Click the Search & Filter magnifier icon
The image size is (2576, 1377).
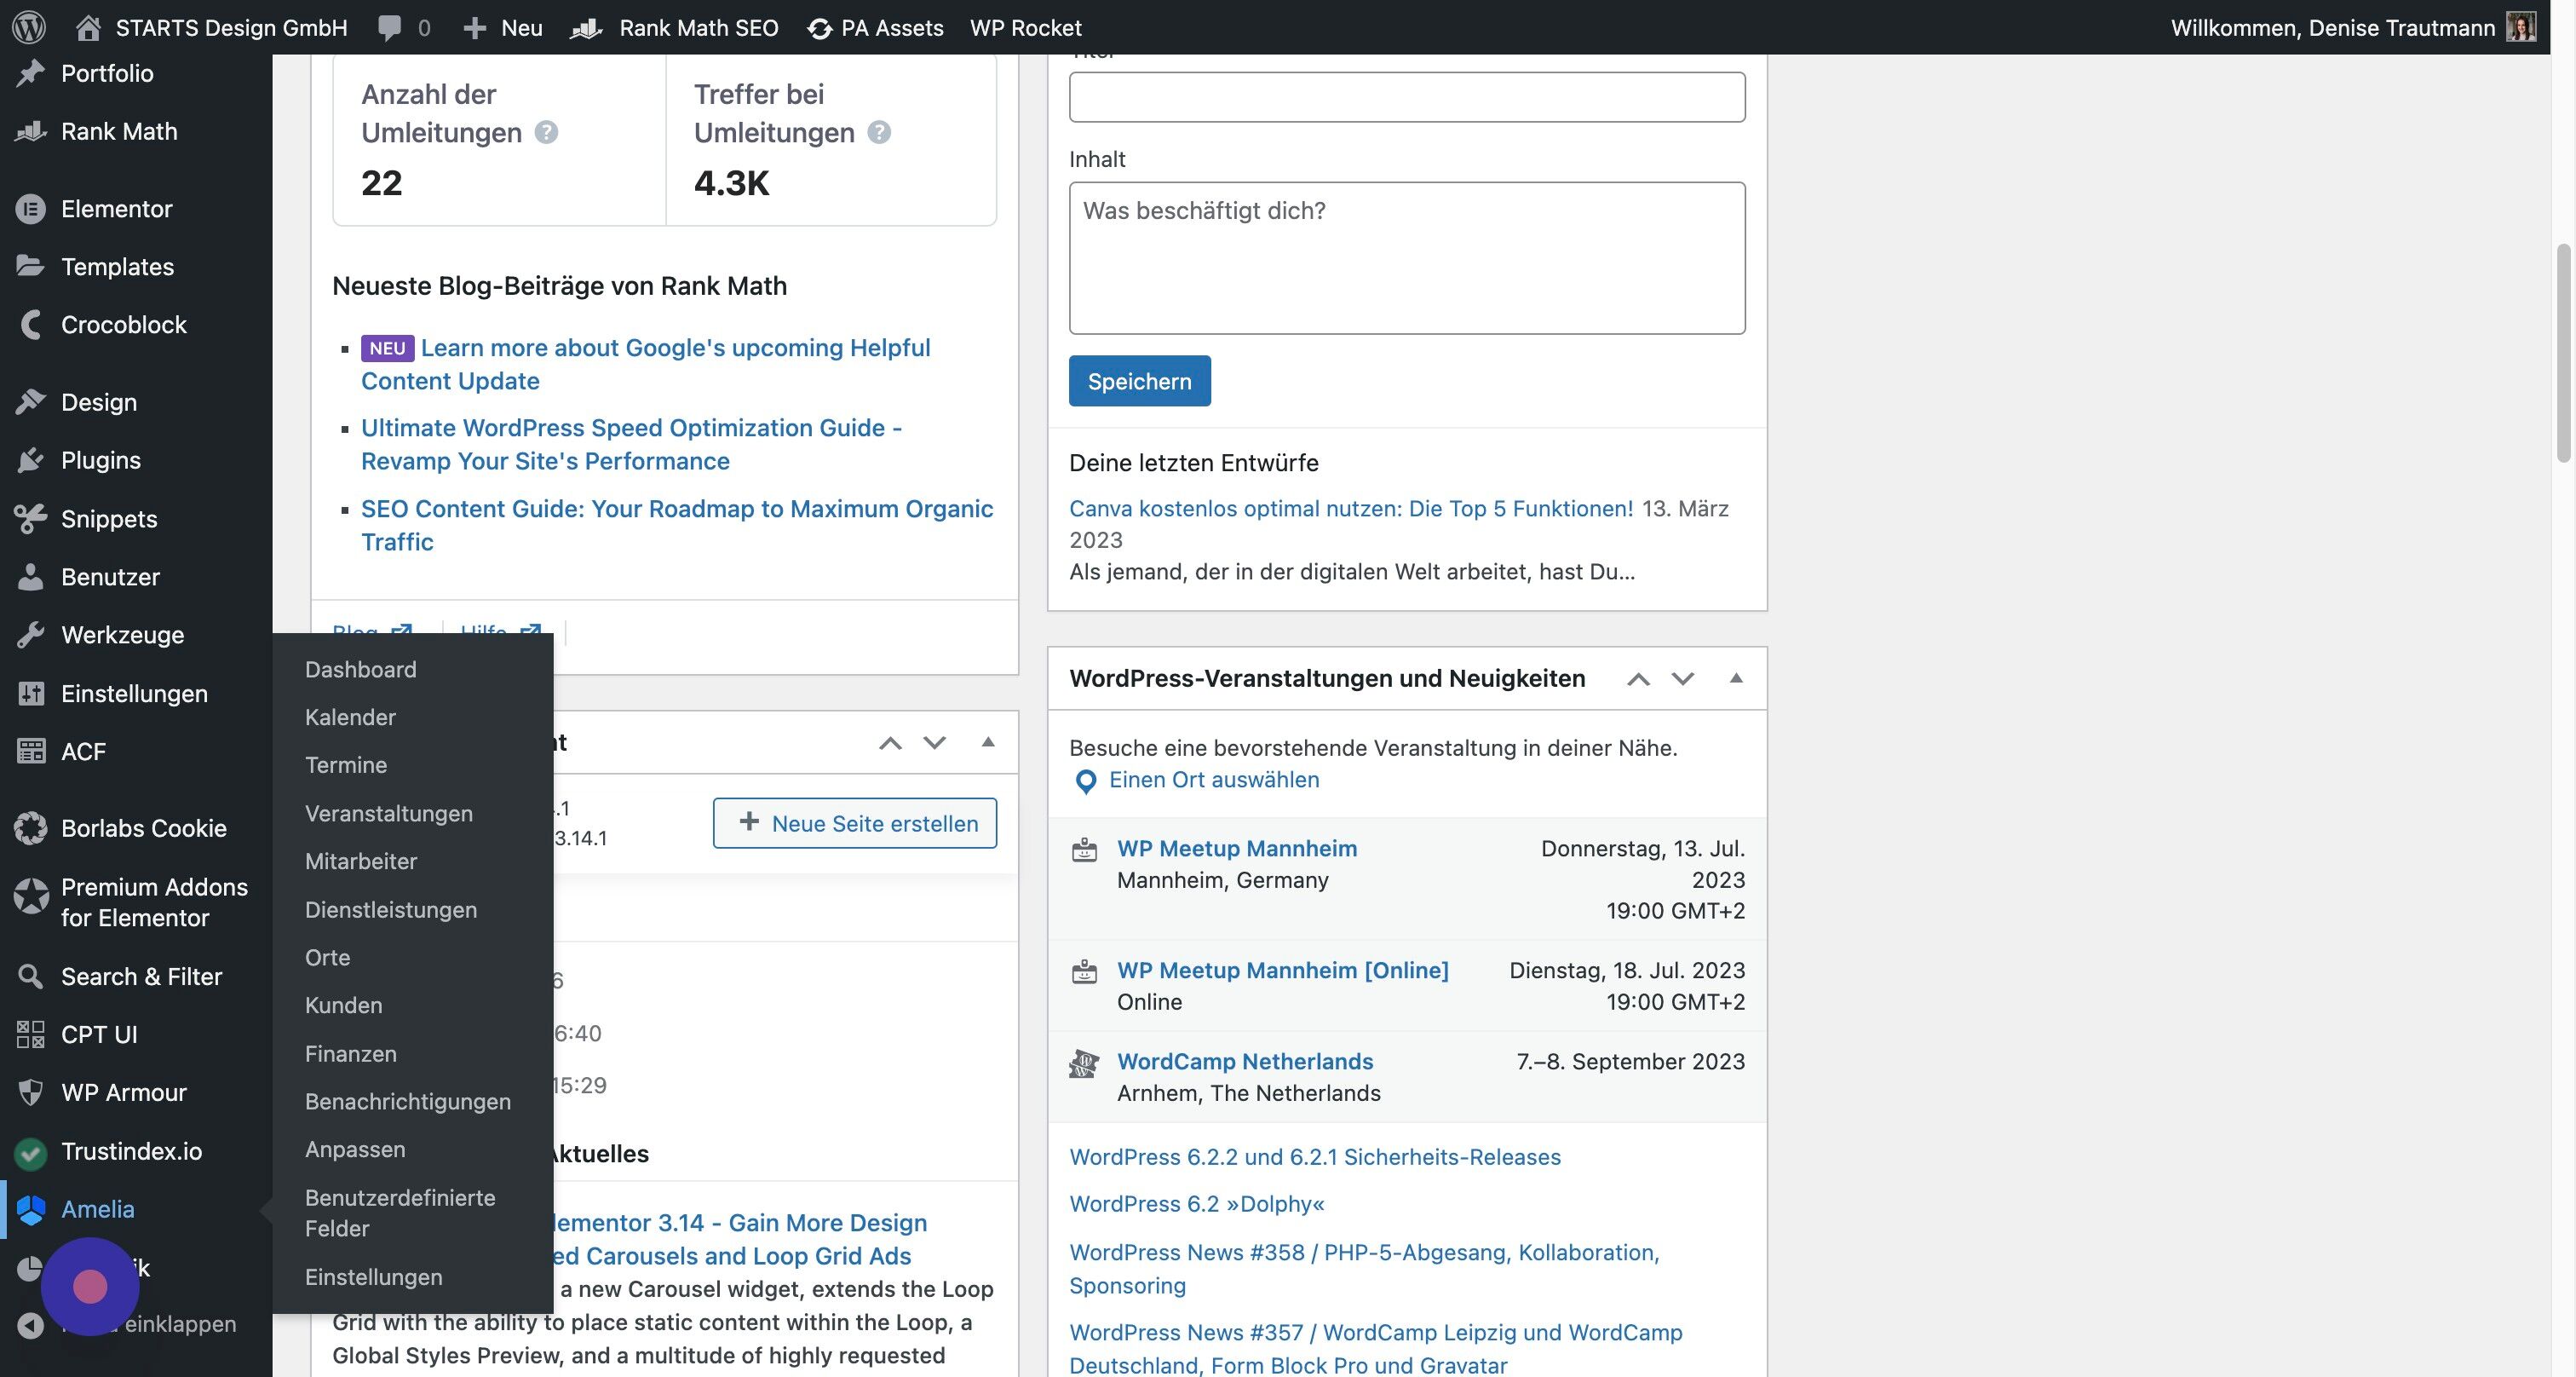pyautogui.click(x=31, y=976)
